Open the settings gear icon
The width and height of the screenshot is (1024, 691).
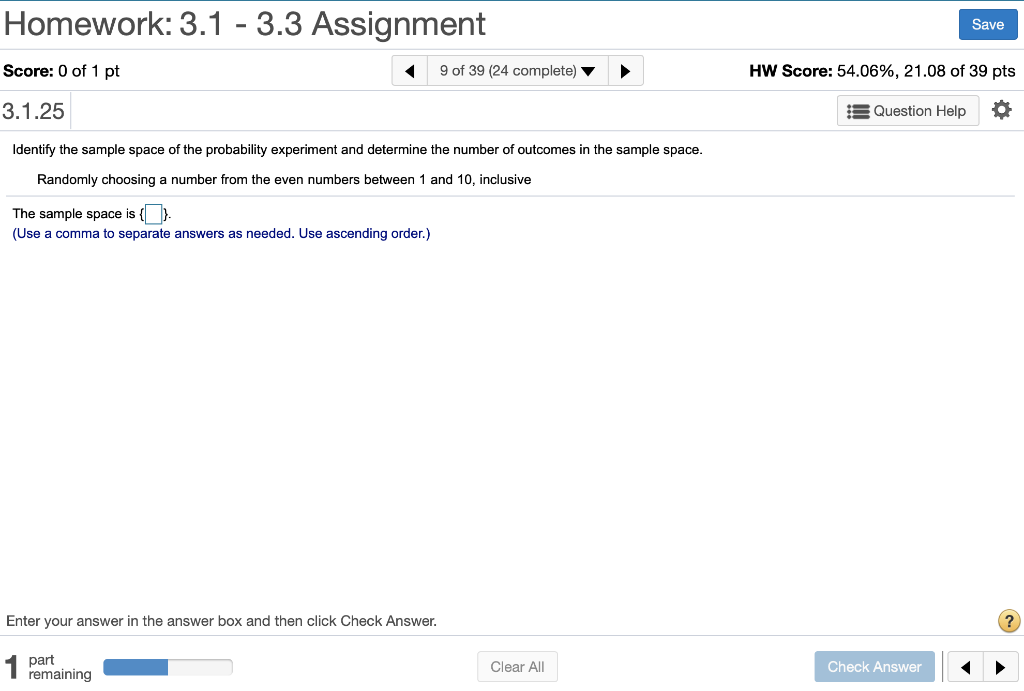1001,110
